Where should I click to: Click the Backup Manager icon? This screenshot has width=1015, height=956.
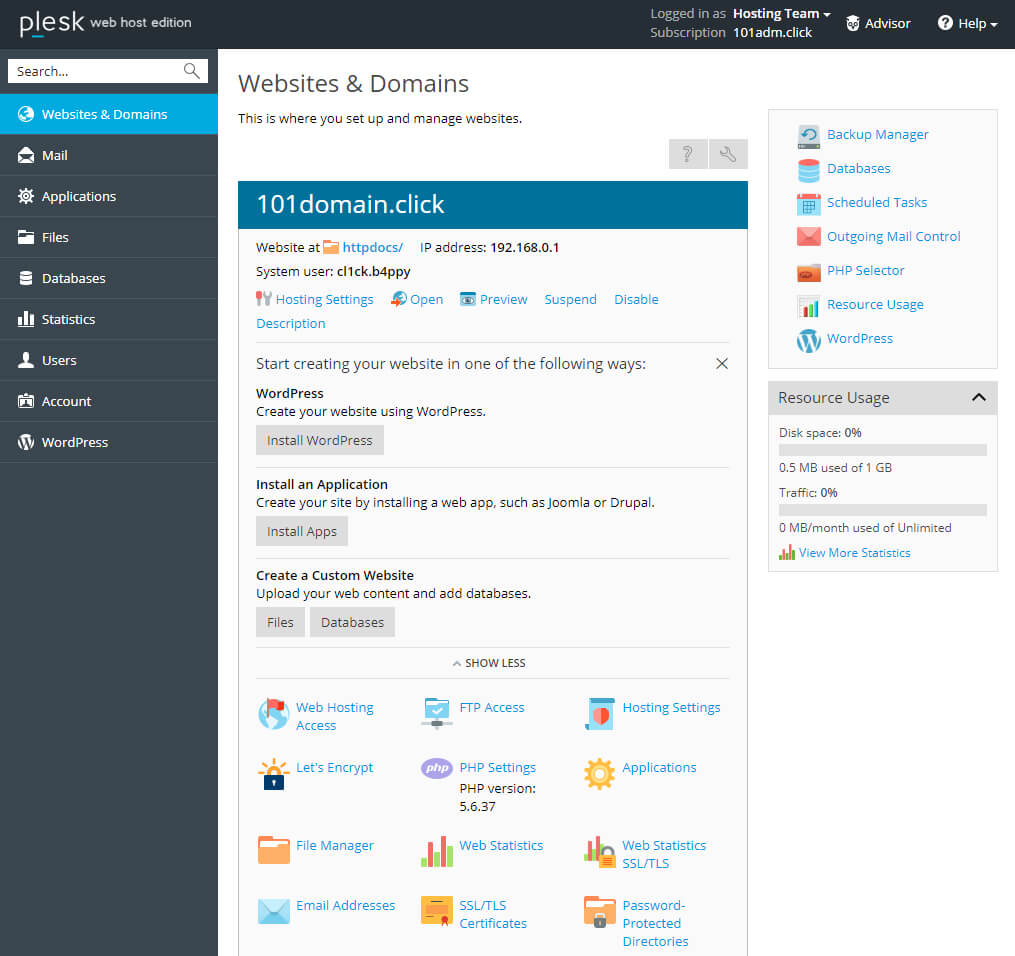point(809,135)
